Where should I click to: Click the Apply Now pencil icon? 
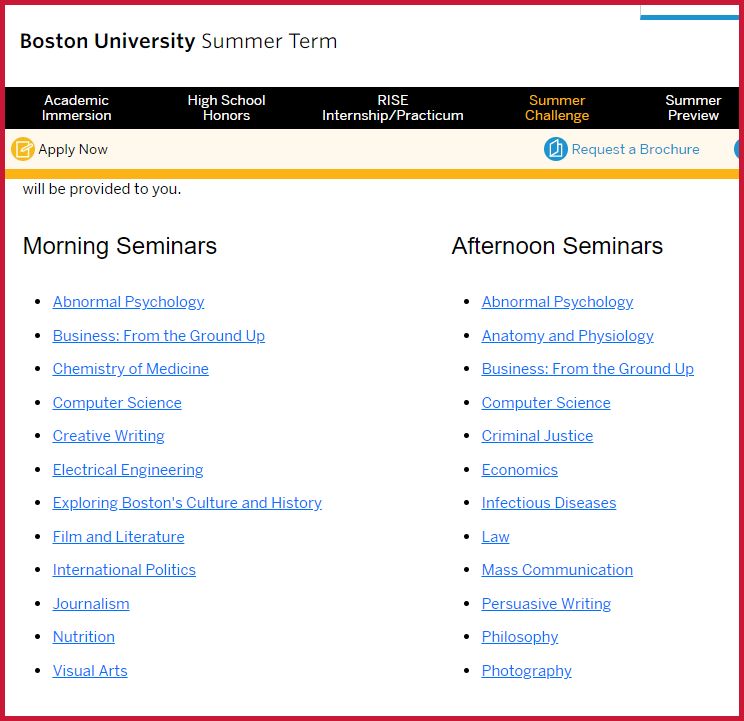(x=22, y=150)
